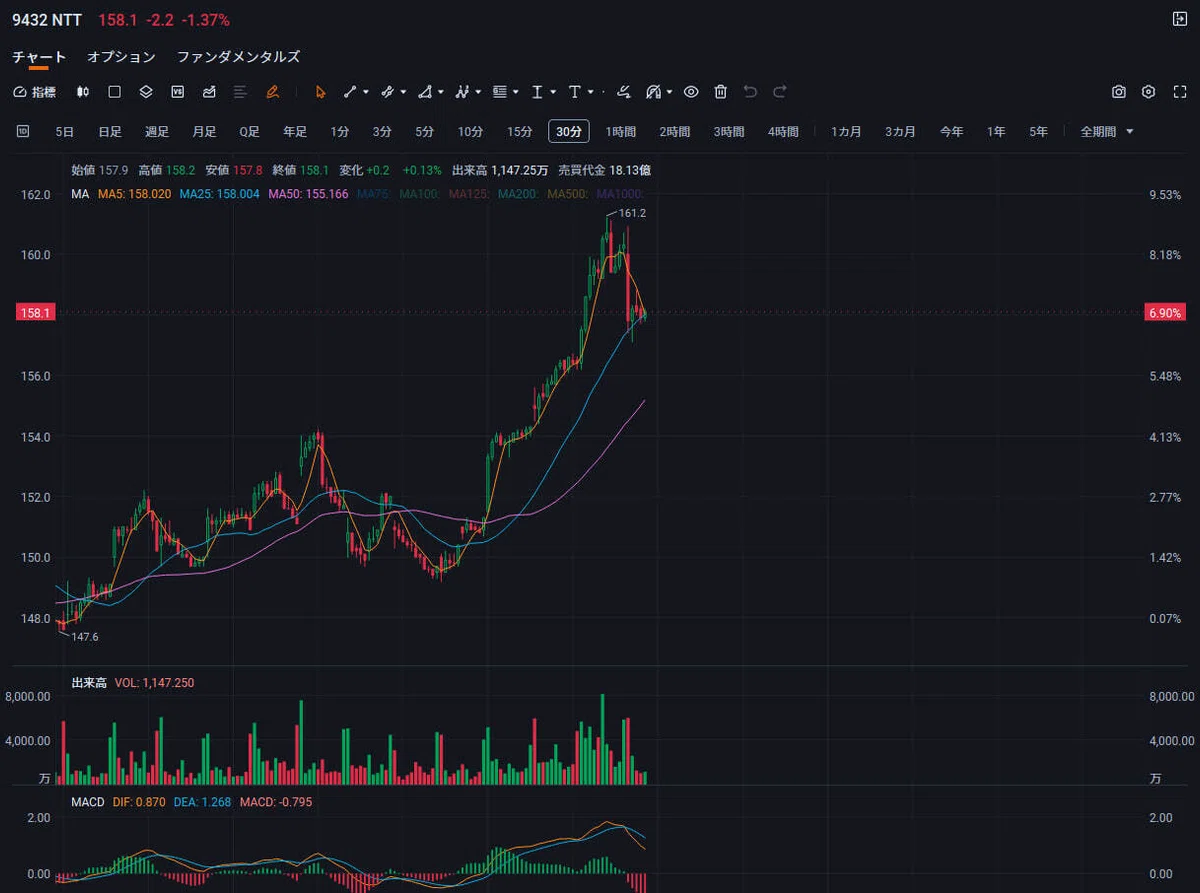
Task: Select the 1カ月 range button
Action: pyautogui.click(x=846, y=131)
